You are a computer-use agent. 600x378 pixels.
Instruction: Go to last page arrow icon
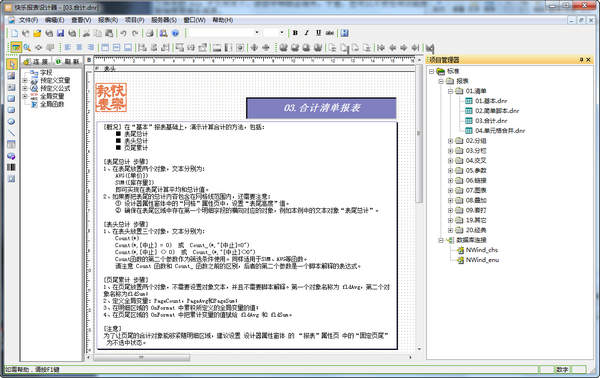pyautogui.click(x=415, y=47)
